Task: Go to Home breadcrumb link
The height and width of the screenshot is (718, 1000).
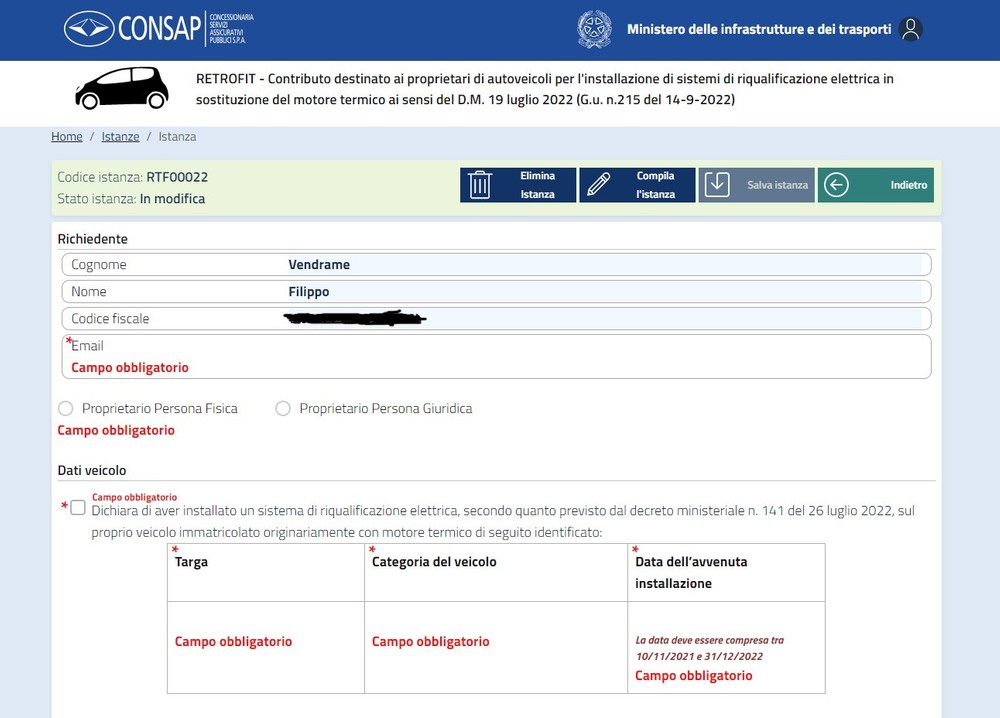Action: pos(67,136)
